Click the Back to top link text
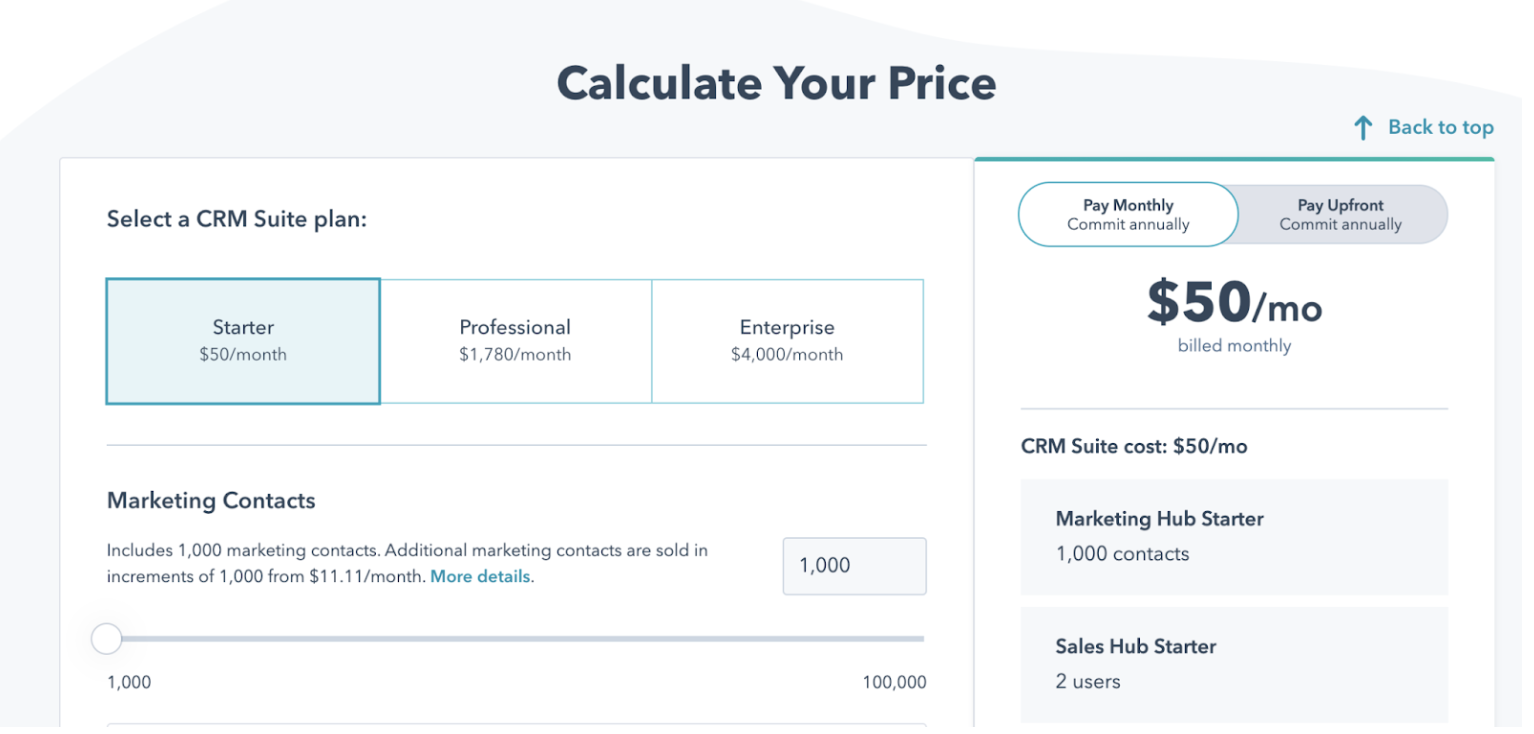 [1441, 127]
